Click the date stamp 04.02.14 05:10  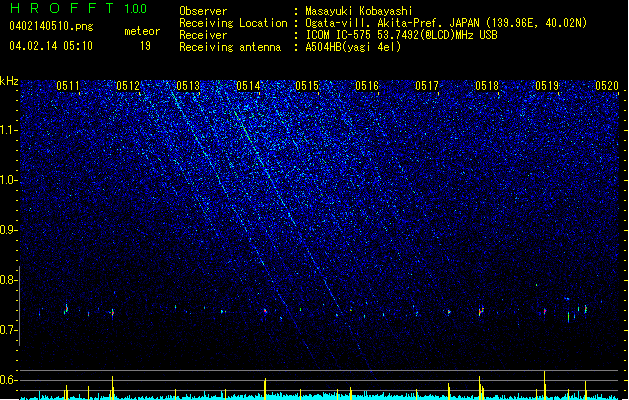(51, 46)
